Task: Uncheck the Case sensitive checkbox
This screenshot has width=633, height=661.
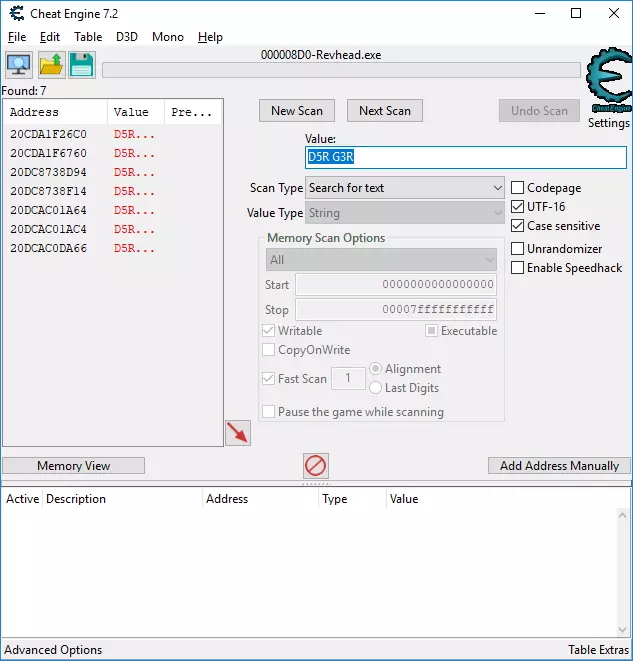Action: pos(517,226)
